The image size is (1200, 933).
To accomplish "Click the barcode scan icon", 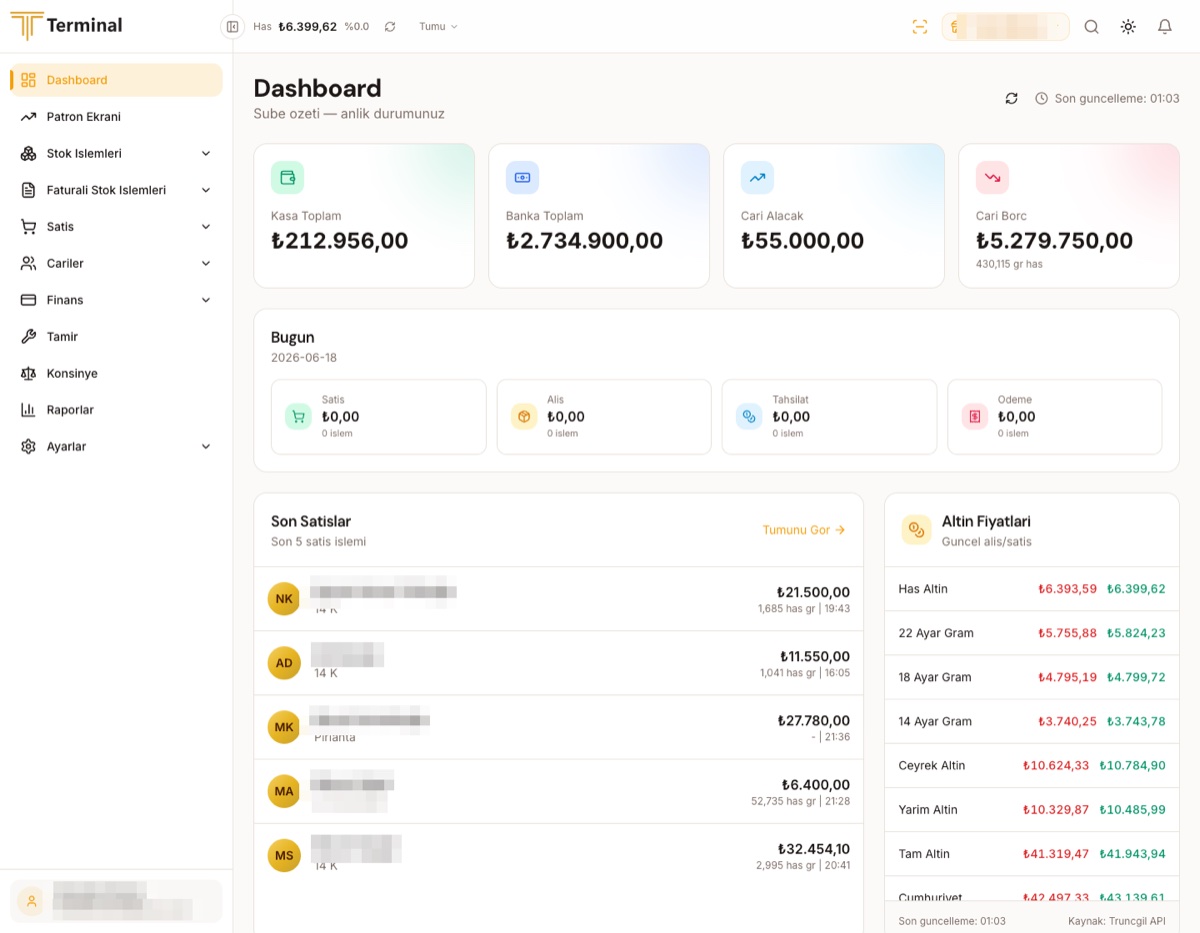I will pyautogui.click(x=920, y=27).
